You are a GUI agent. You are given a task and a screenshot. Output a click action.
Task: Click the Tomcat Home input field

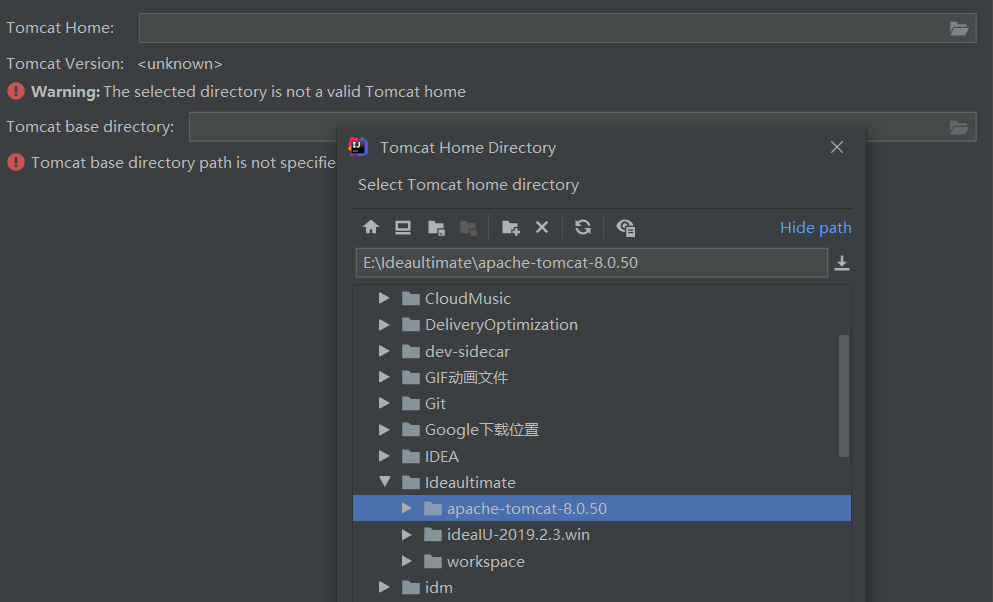557,28
